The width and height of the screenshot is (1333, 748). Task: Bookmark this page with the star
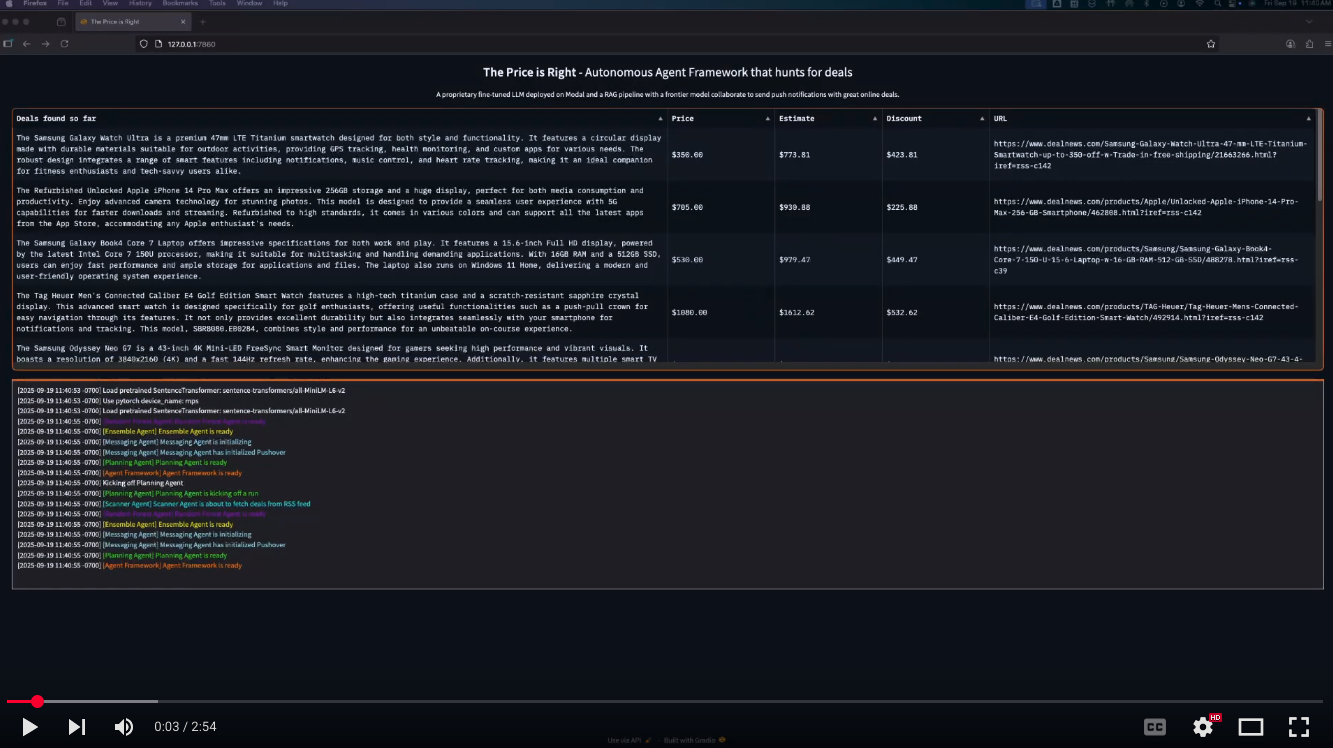1211,44
